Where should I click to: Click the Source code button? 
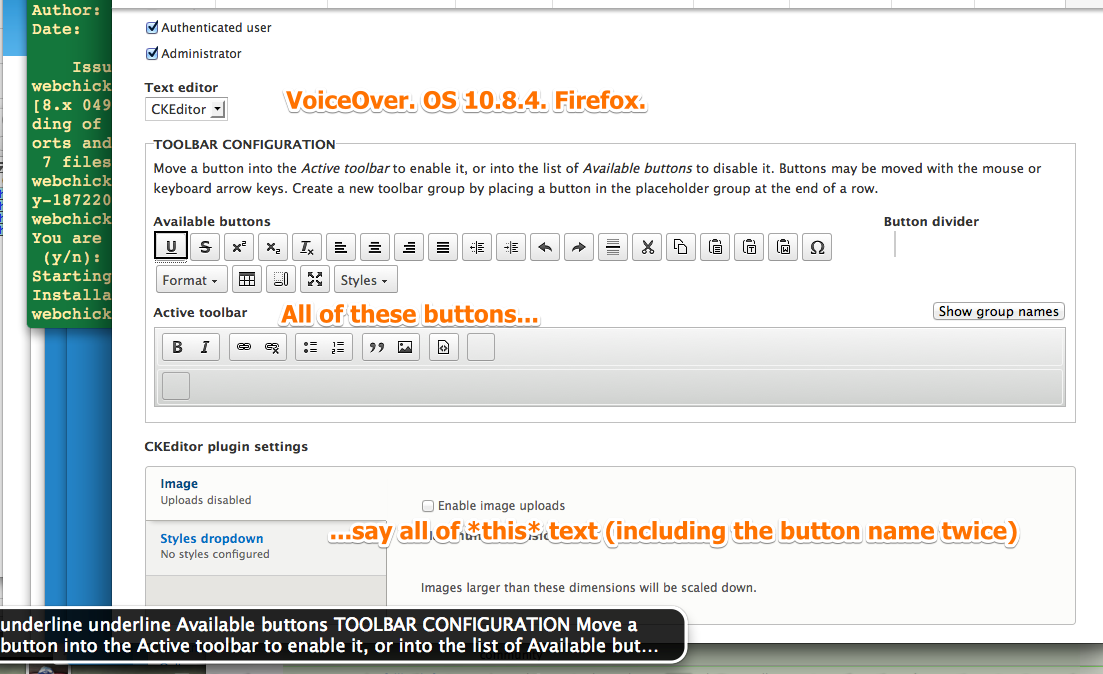(x=444, y=347)
